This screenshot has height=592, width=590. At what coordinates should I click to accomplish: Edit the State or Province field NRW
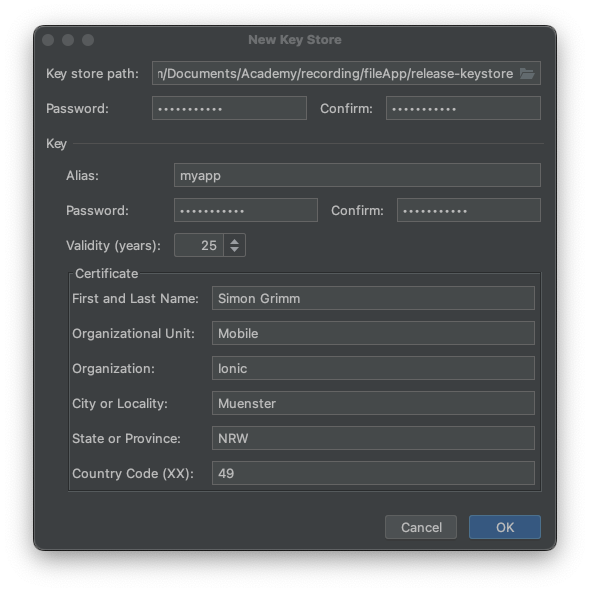pos(373,438)
